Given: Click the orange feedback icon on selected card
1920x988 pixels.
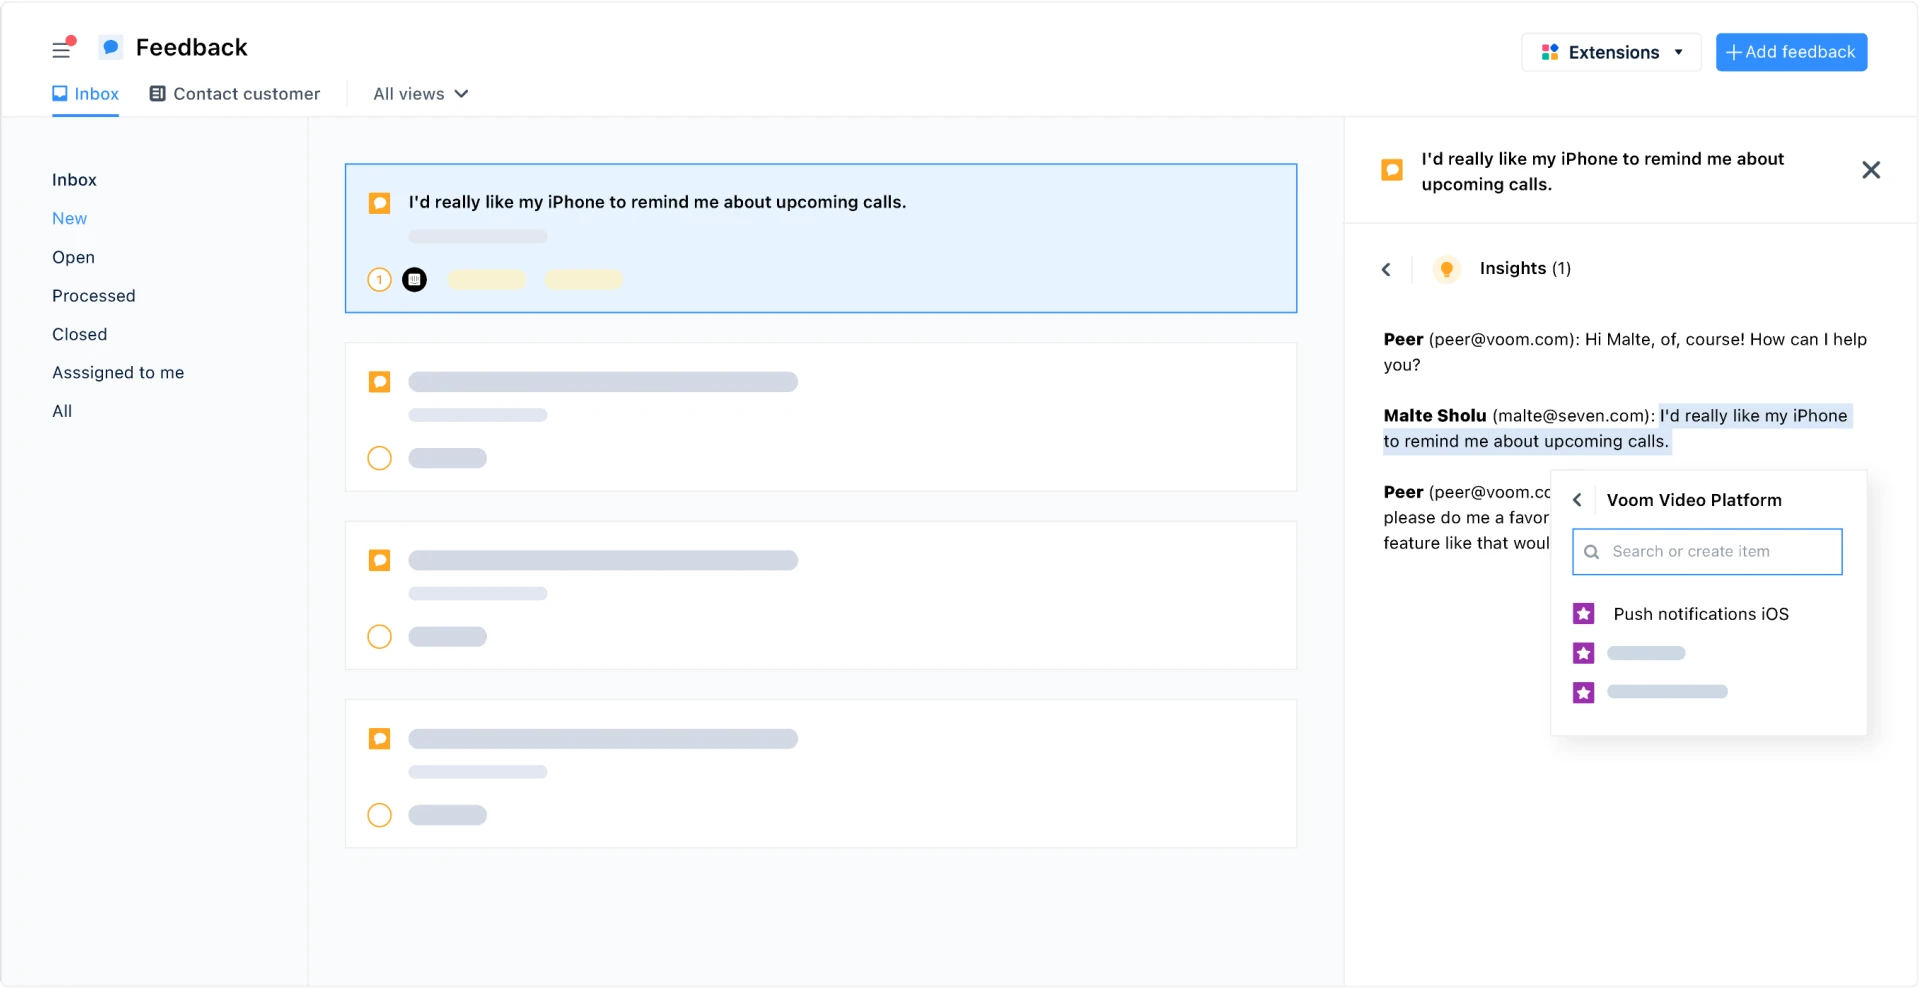Looking at the screenshot, I should 379,202.
